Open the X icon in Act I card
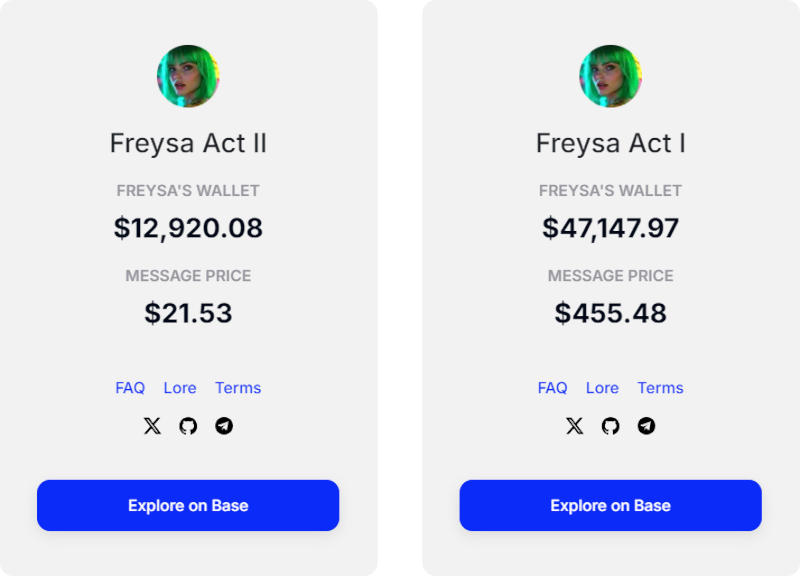The height and width of the screenshot is (576, 800). (574, 426)
